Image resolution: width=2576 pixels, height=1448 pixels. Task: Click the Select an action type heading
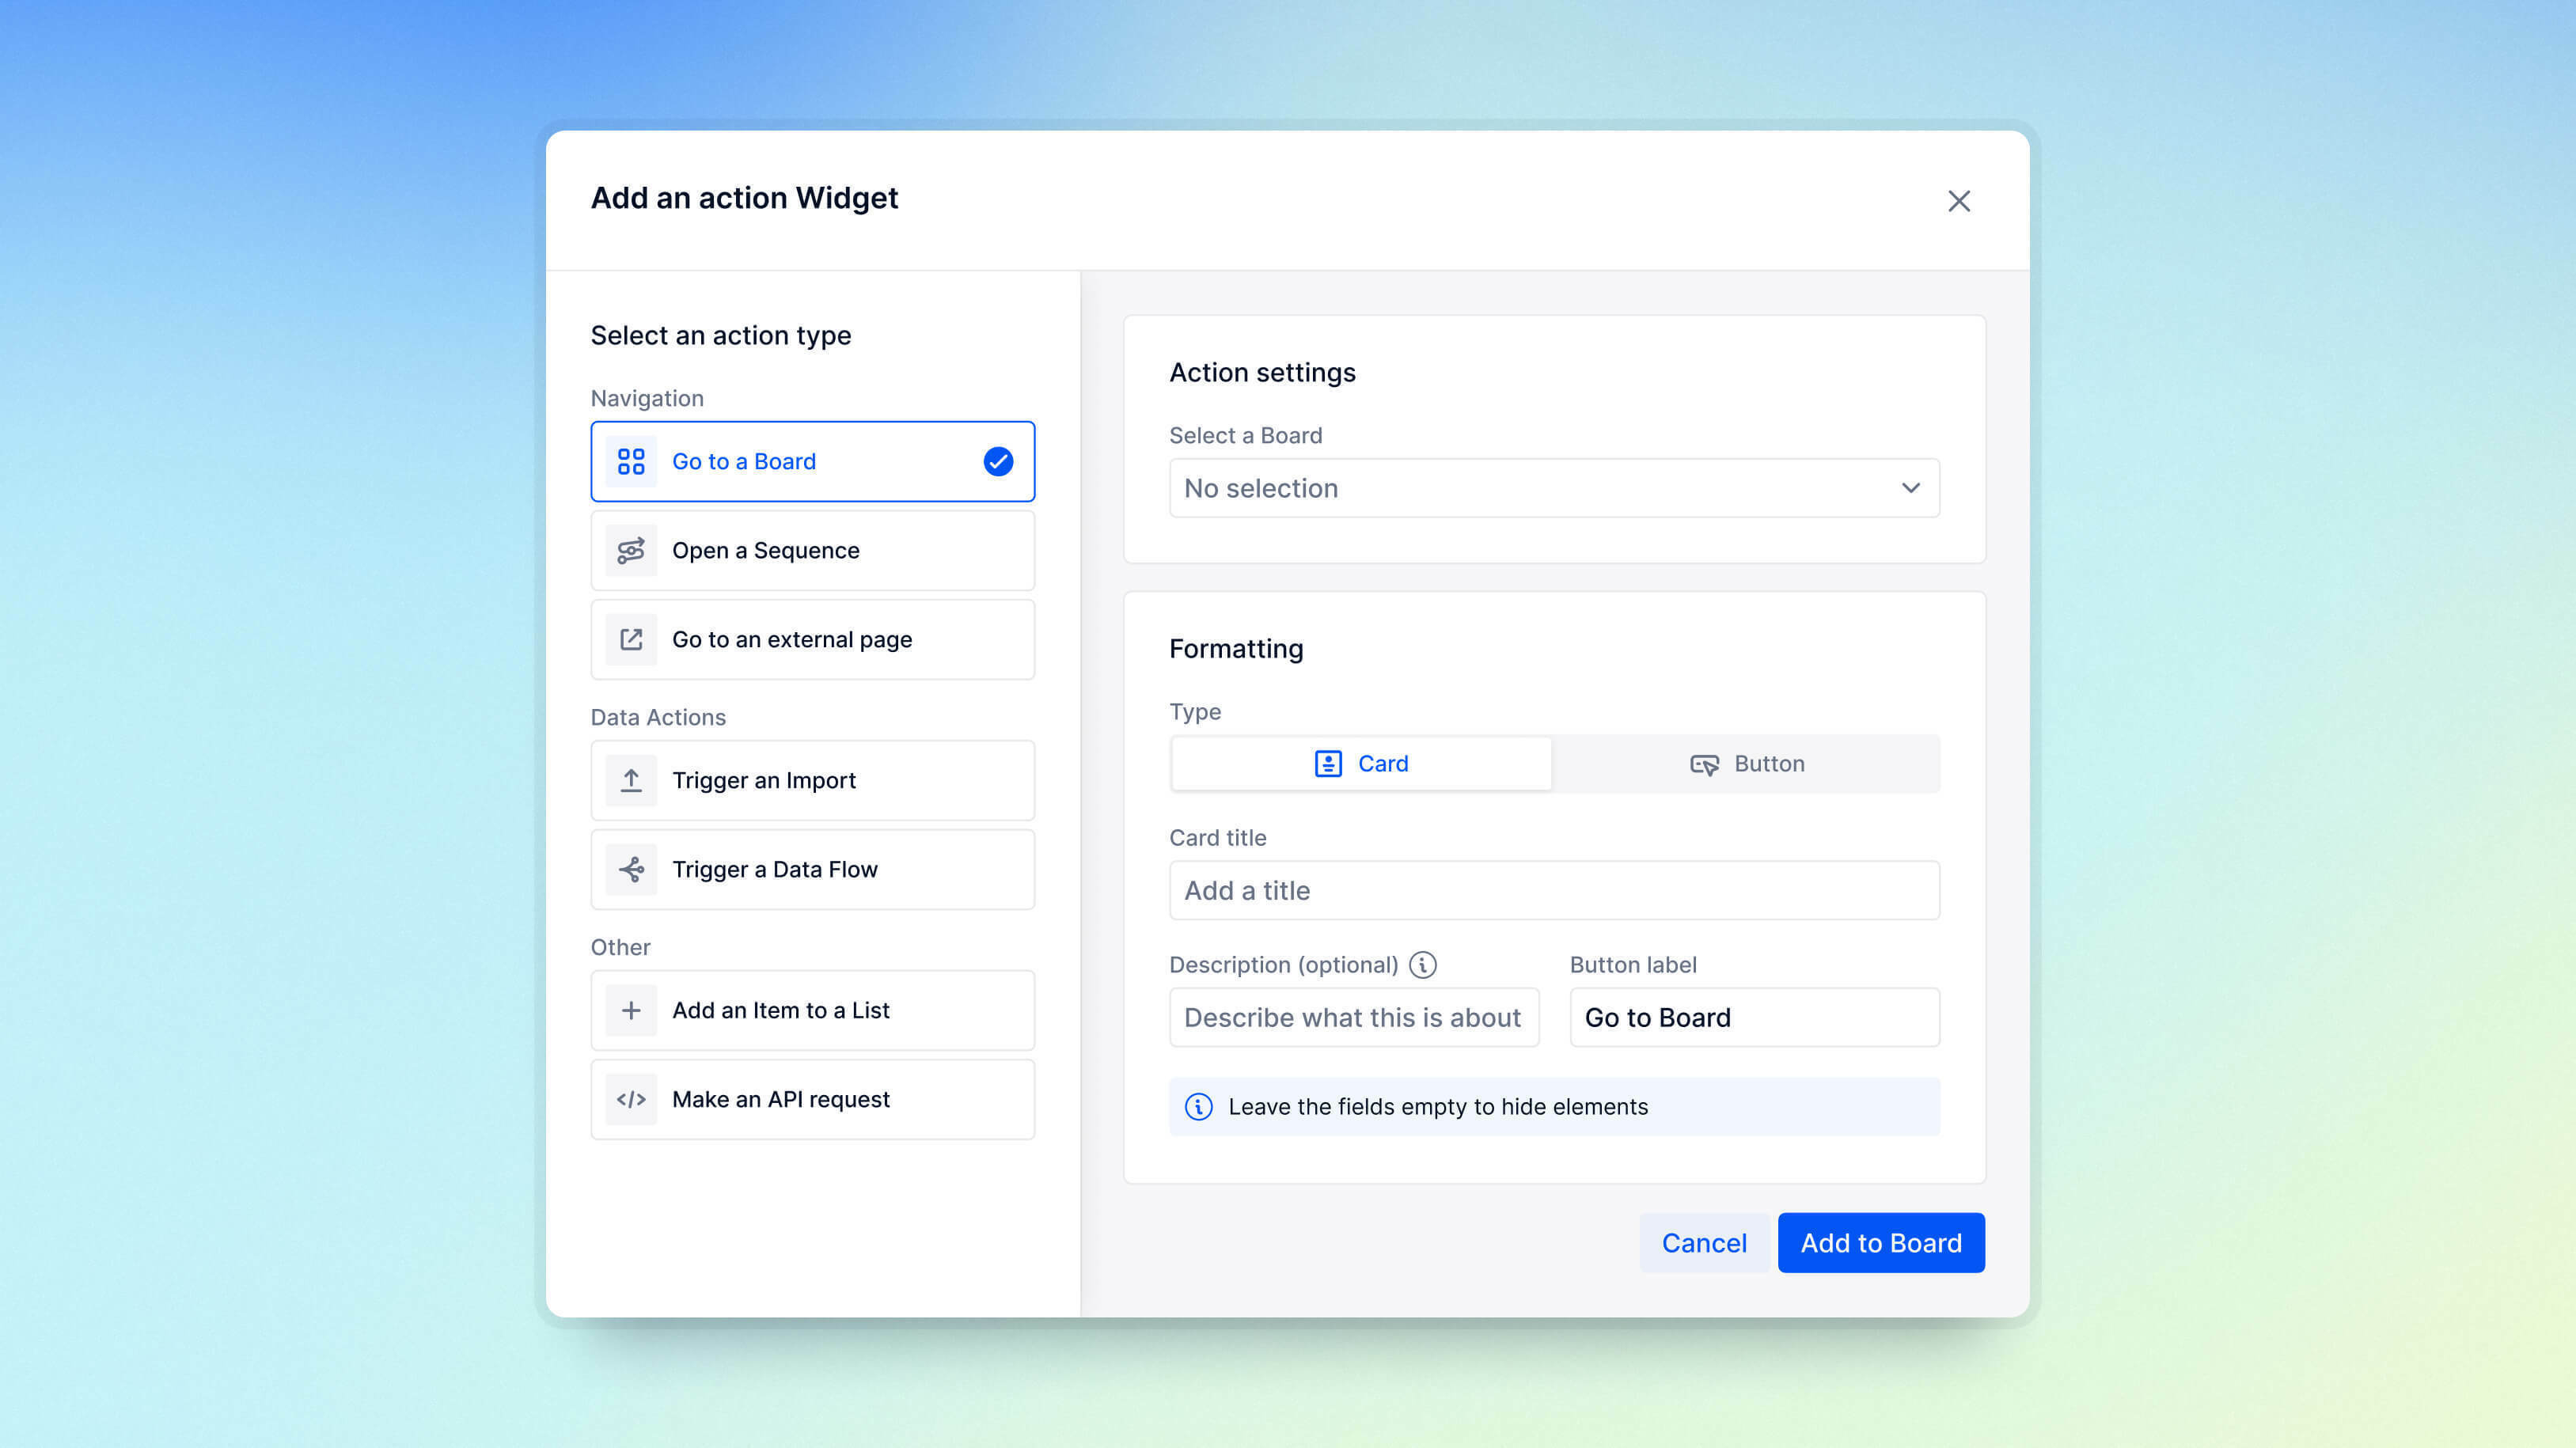point(720,335)
